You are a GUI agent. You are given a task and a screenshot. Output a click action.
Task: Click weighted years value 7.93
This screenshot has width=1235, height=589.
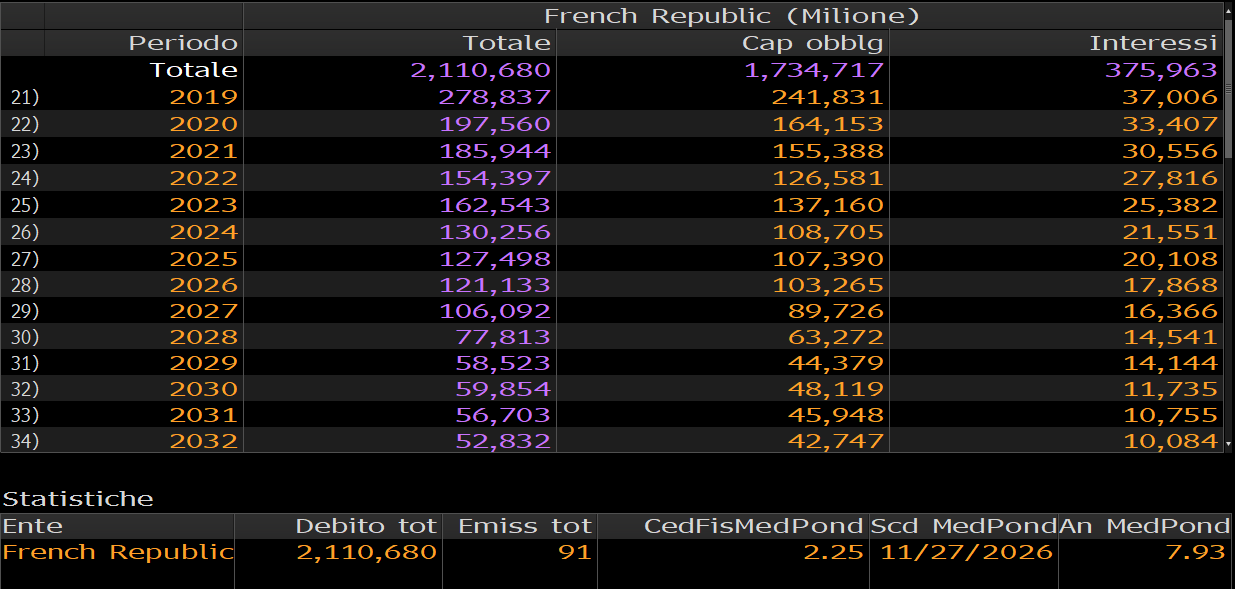(x=1196, y=552)
